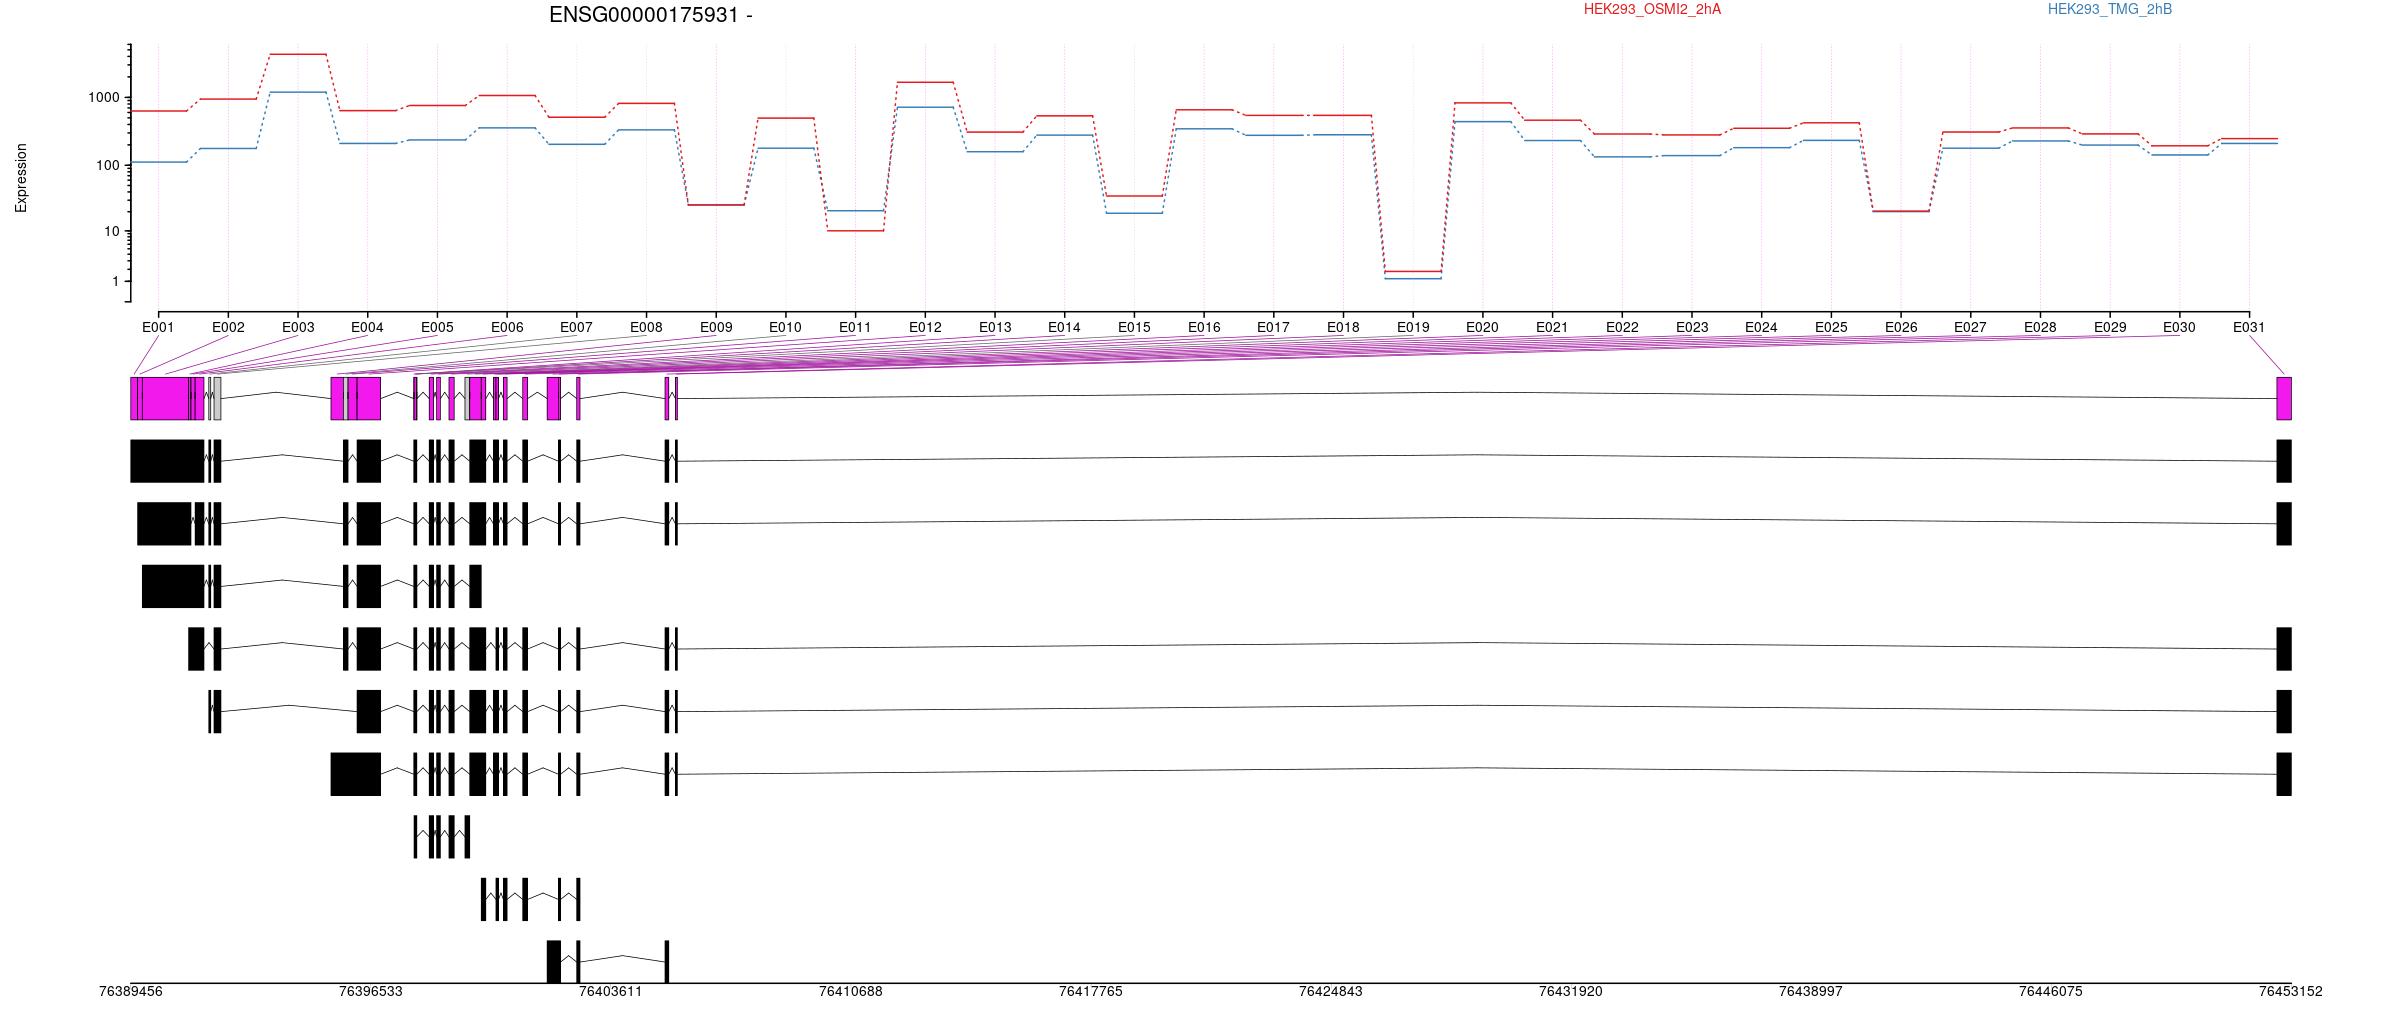Click genomic coordinate 76446075

pos(2051,992)
